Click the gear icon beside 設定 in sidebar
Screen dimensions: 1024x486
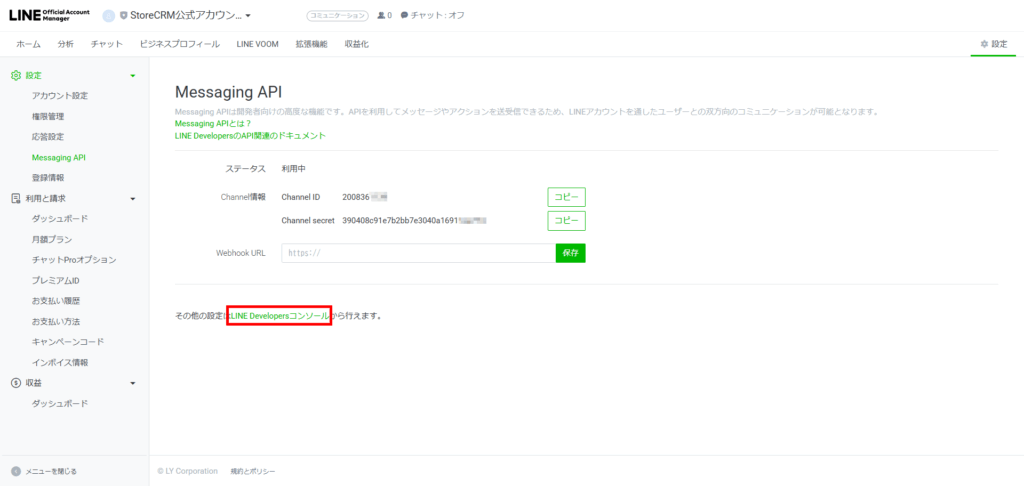pos(15,76)
